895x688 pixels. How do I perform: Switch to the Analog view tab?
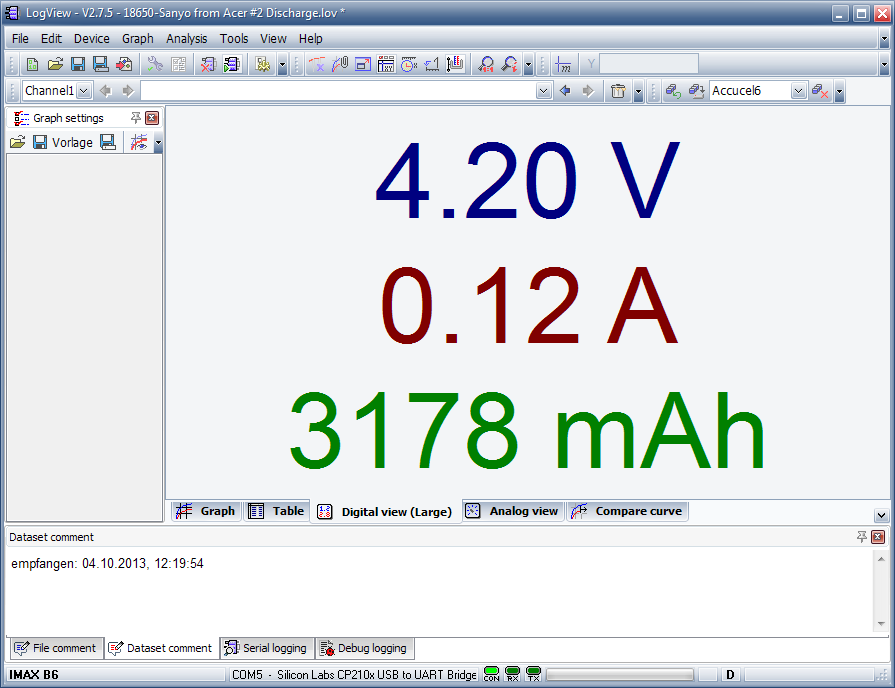click(513, 511)
